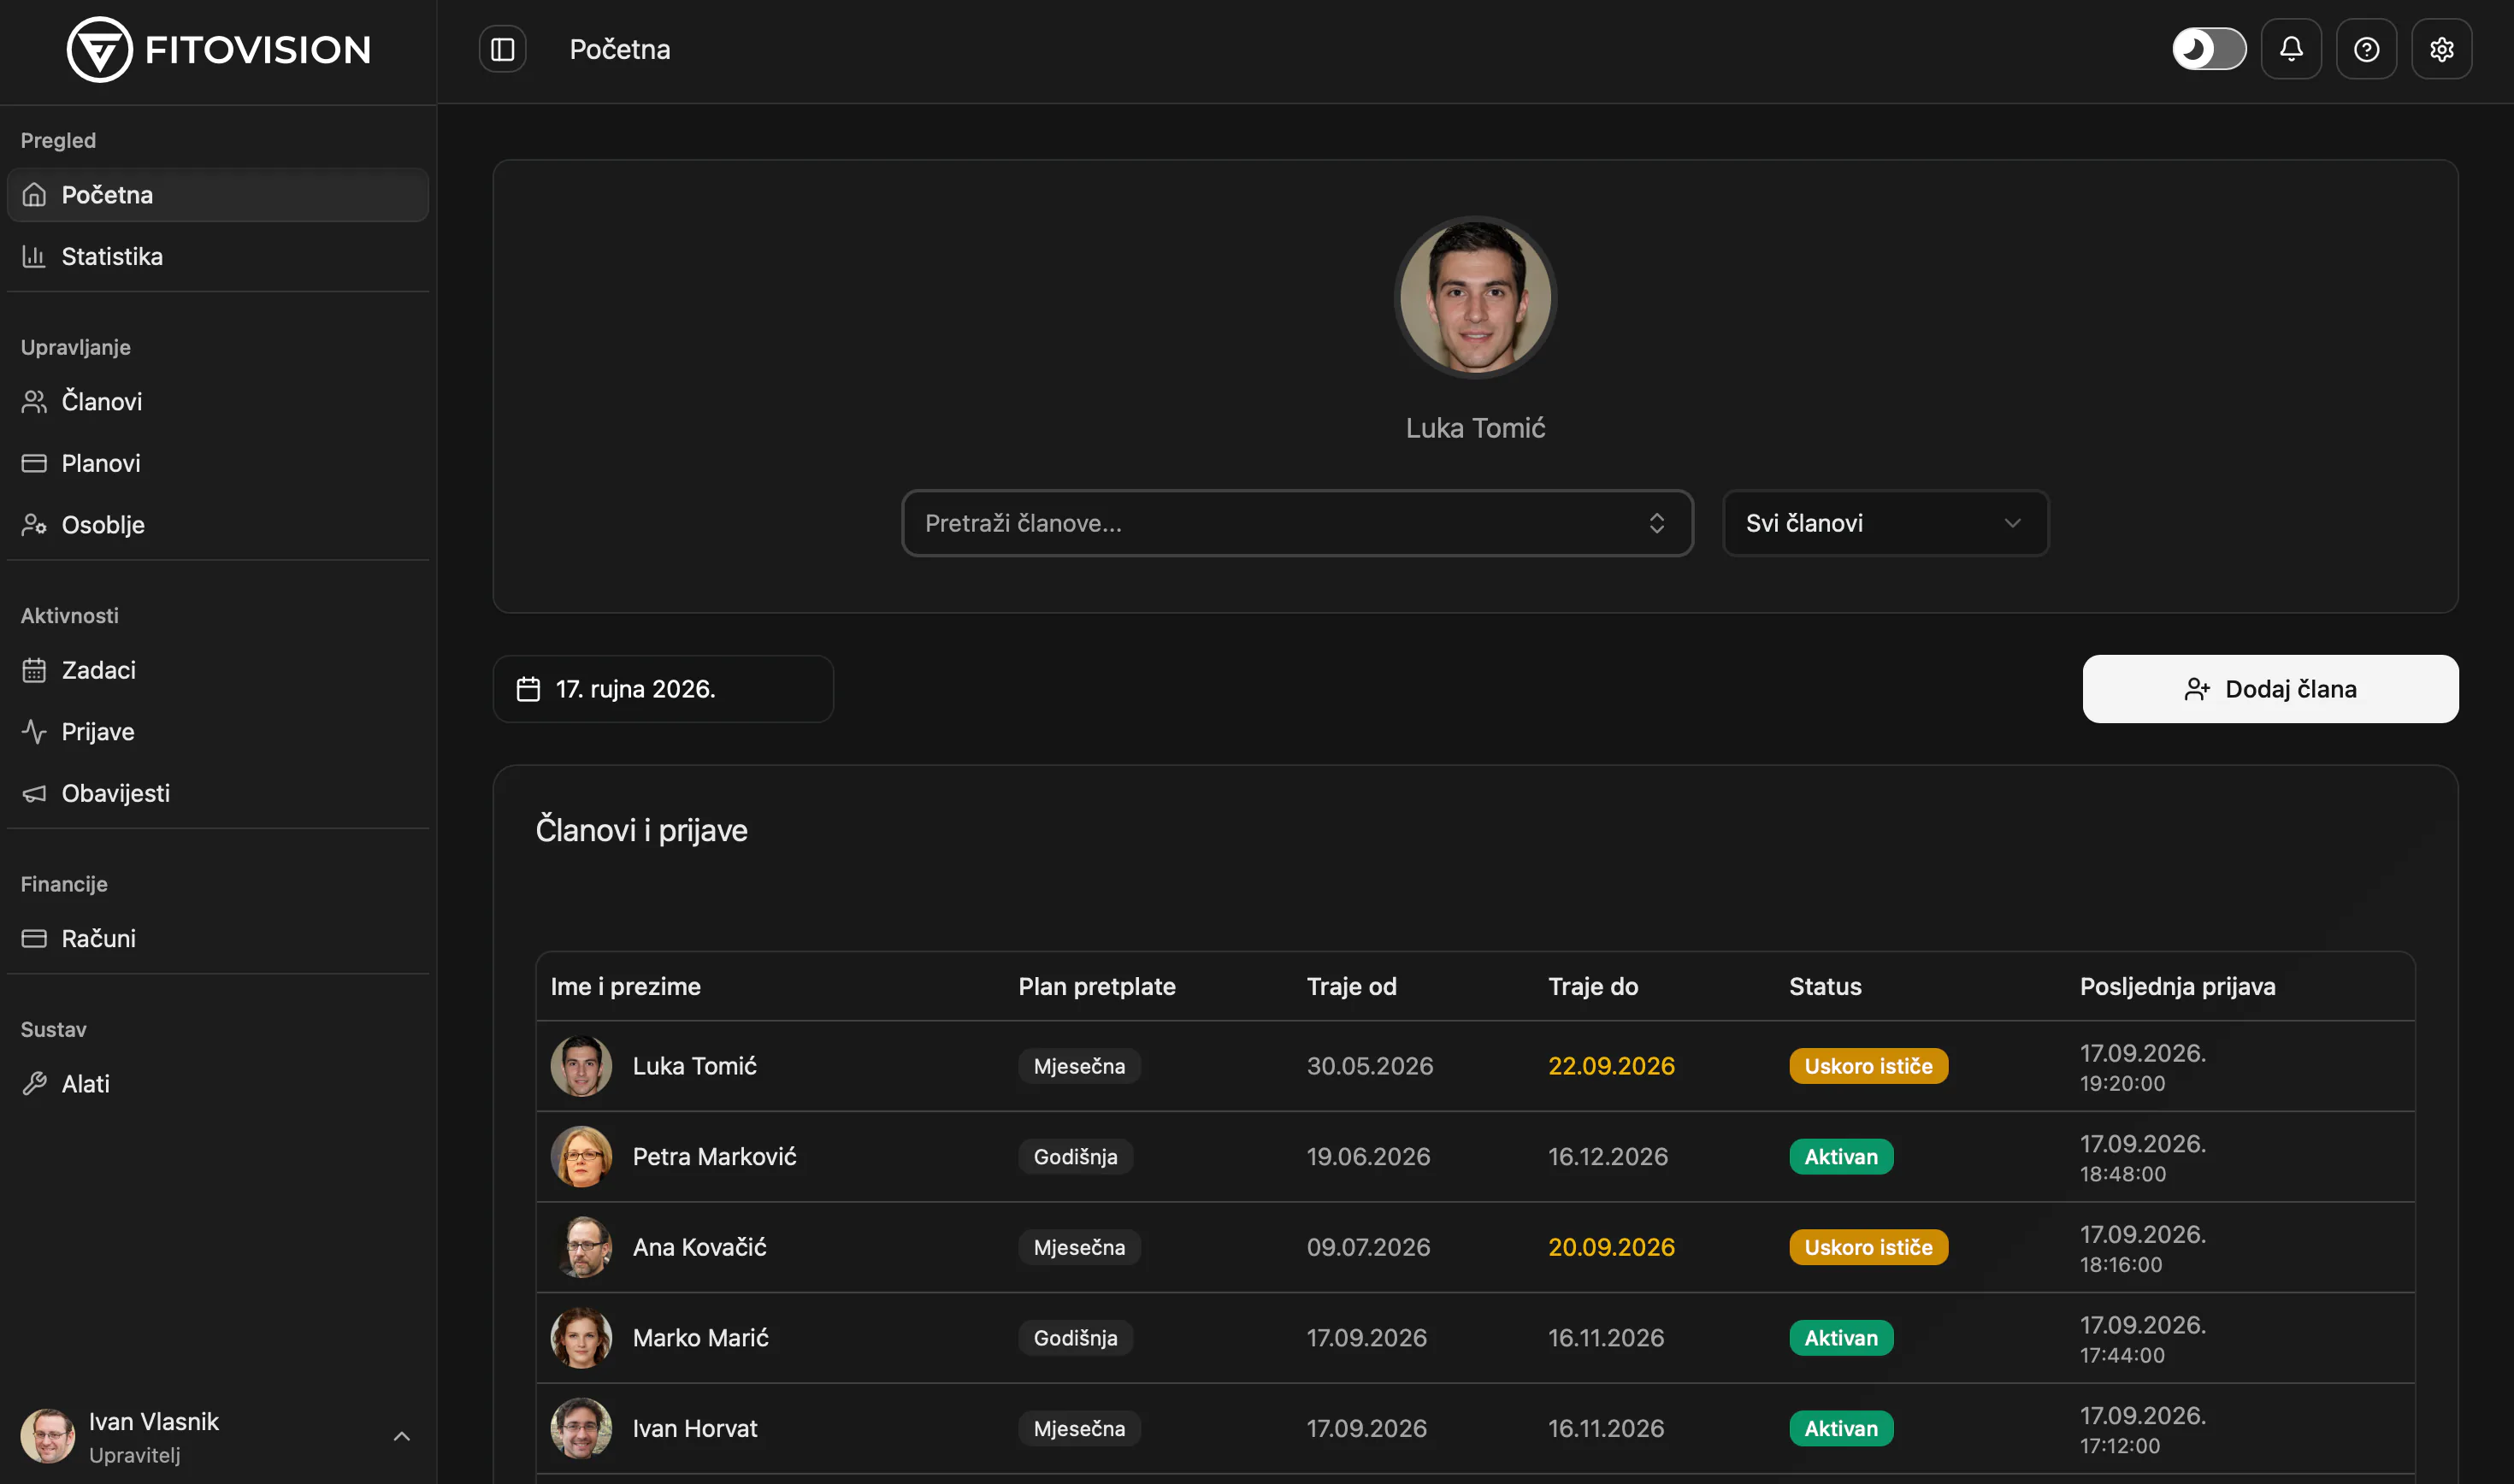Open Planovi in sidebar
Image resolution: width=2514 pixels, height=1484 pixels.
218,464
